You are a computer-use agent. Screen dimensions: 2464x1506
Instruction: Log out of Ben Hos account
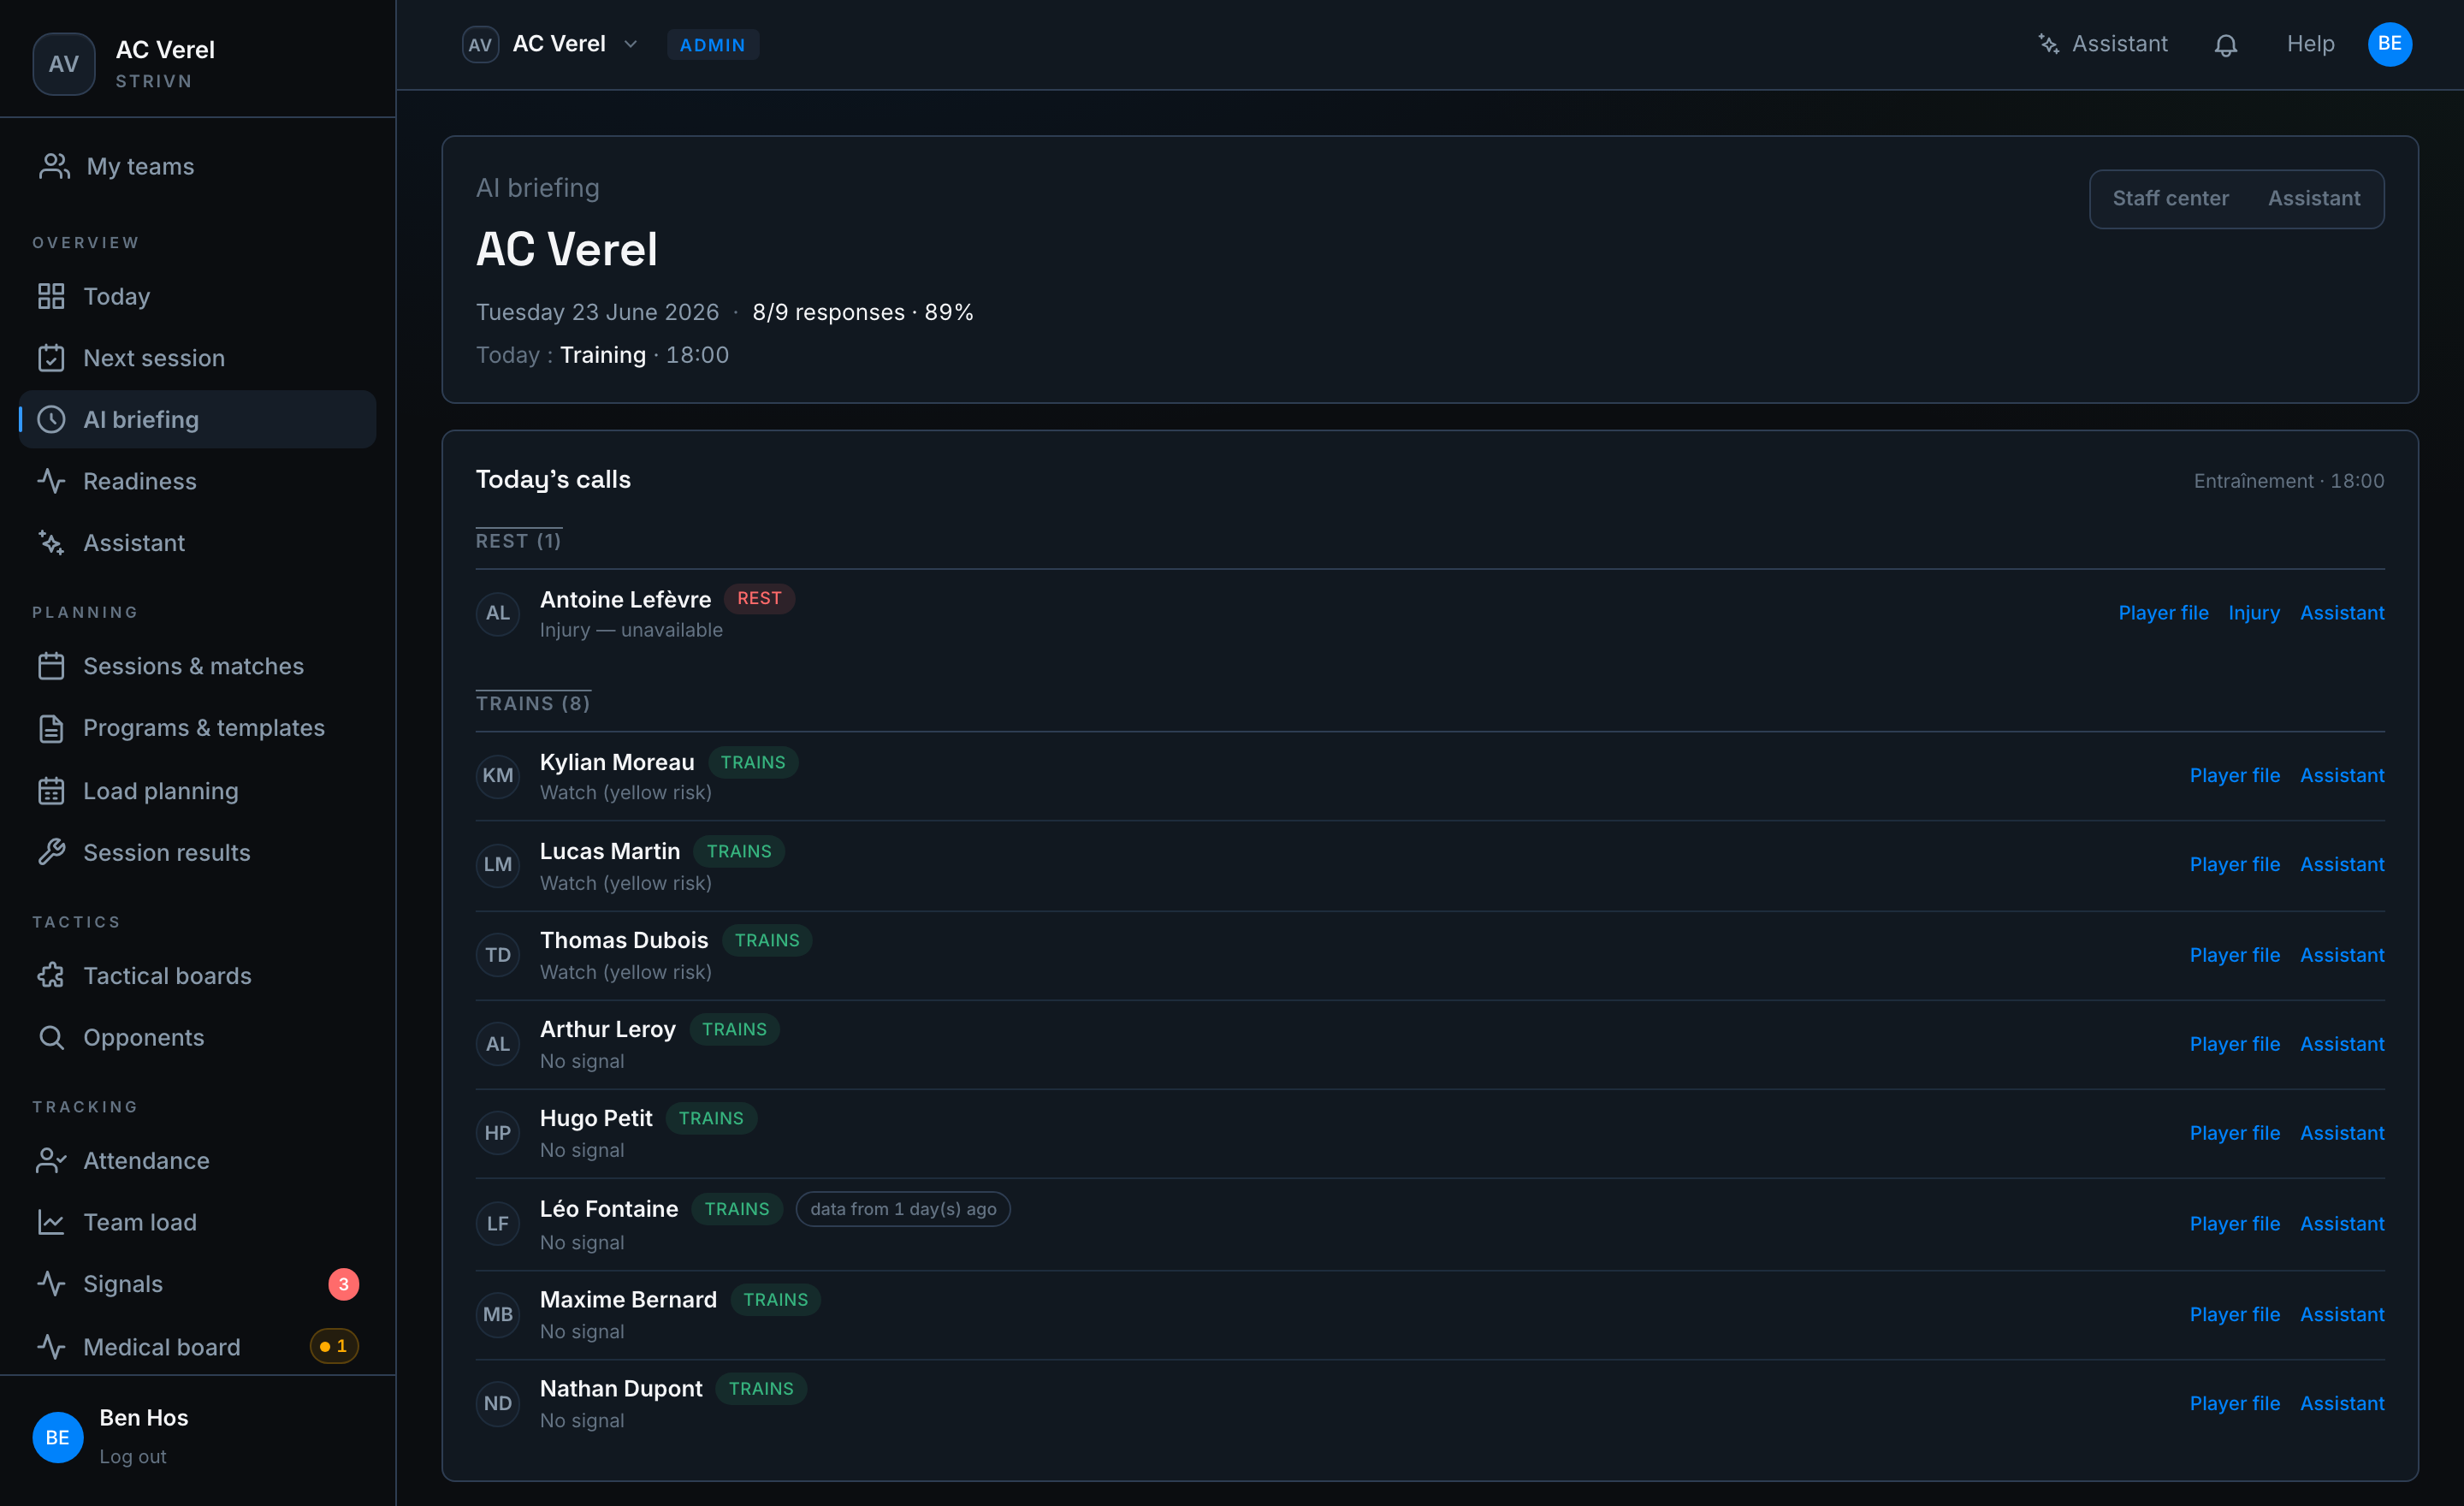click(132, 1456)
